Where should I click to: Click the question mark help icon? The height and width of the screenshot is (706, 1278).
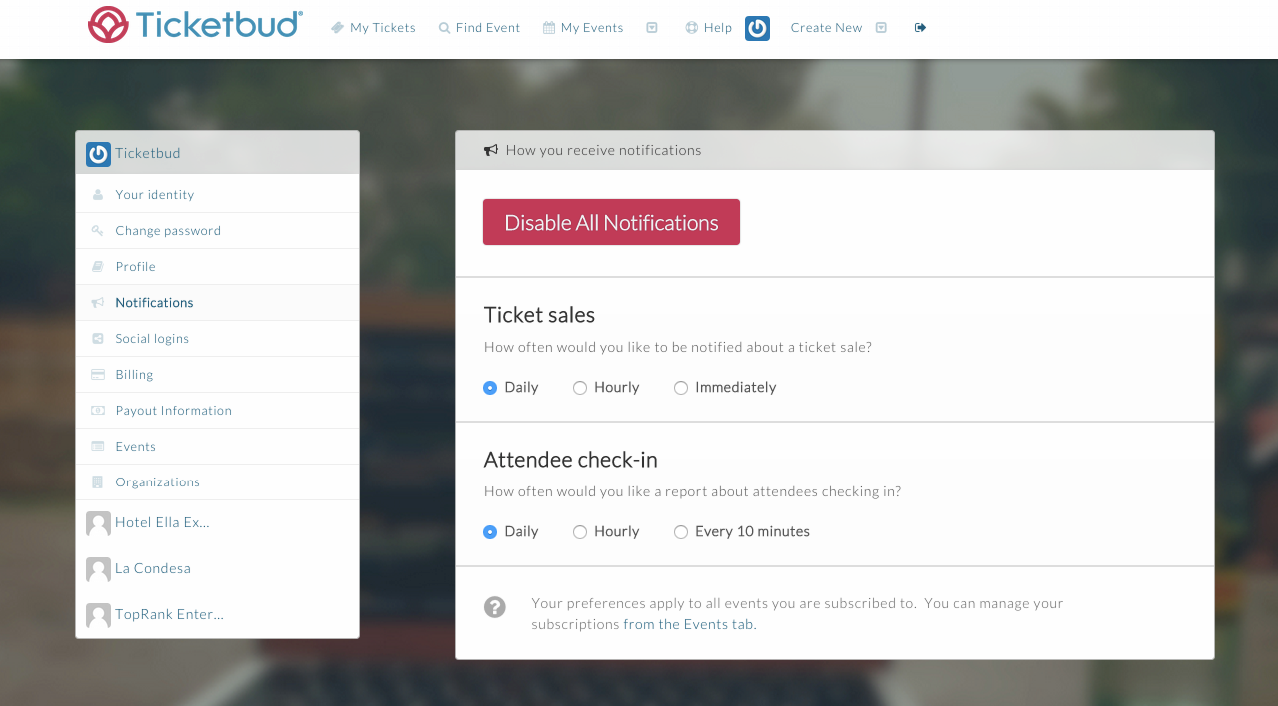pyautogui.click(x=495, y=607)
